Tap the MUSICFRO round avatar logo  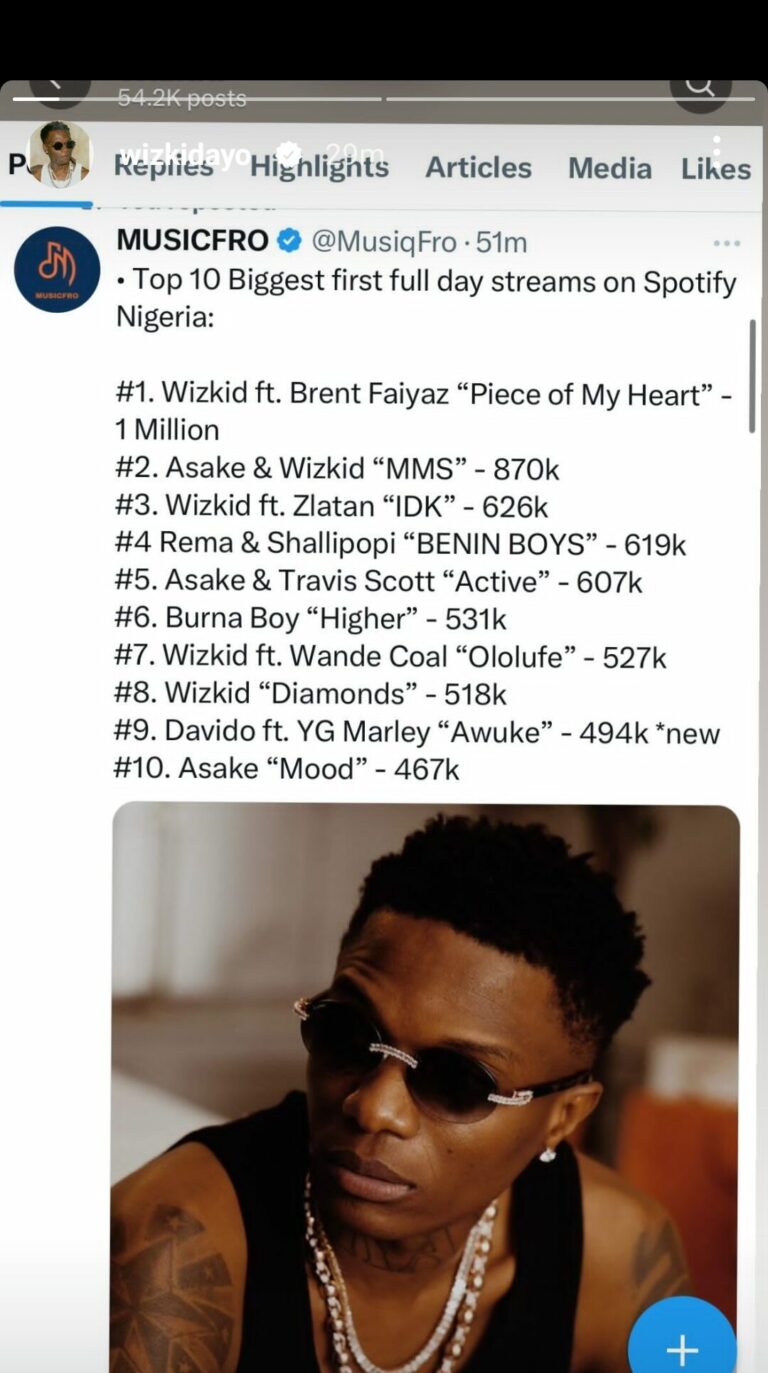pyautogui.click(x=57, y=269)
